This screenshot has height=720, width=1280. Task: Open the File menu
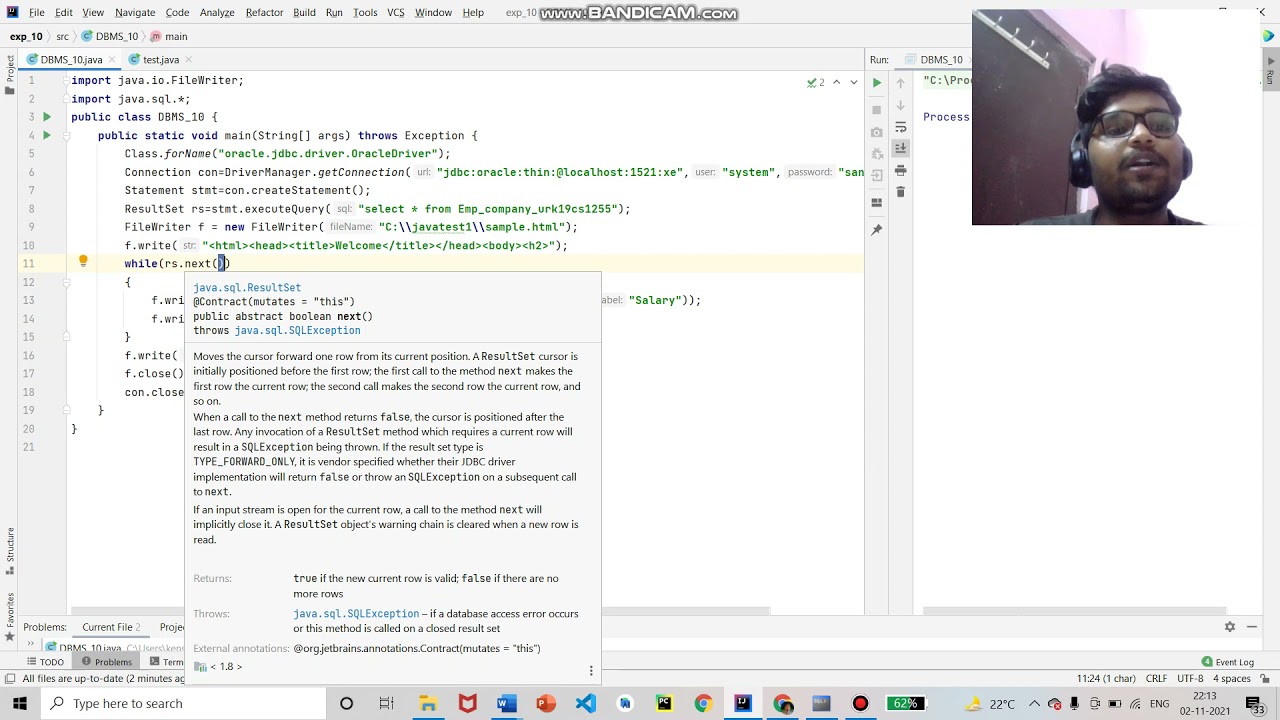point(36,12)
